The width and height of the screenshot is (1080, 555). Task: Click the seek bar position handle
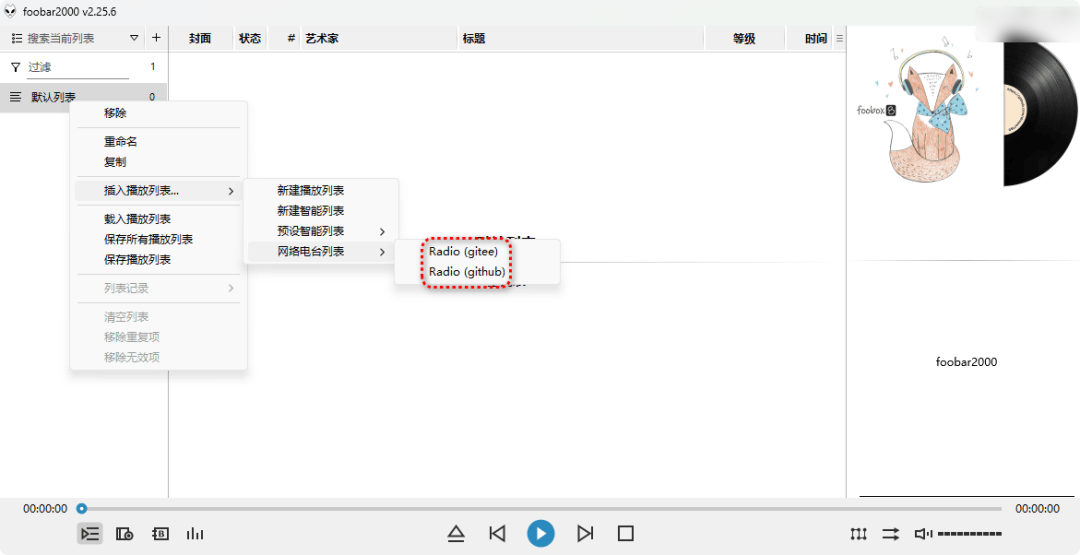82,509
